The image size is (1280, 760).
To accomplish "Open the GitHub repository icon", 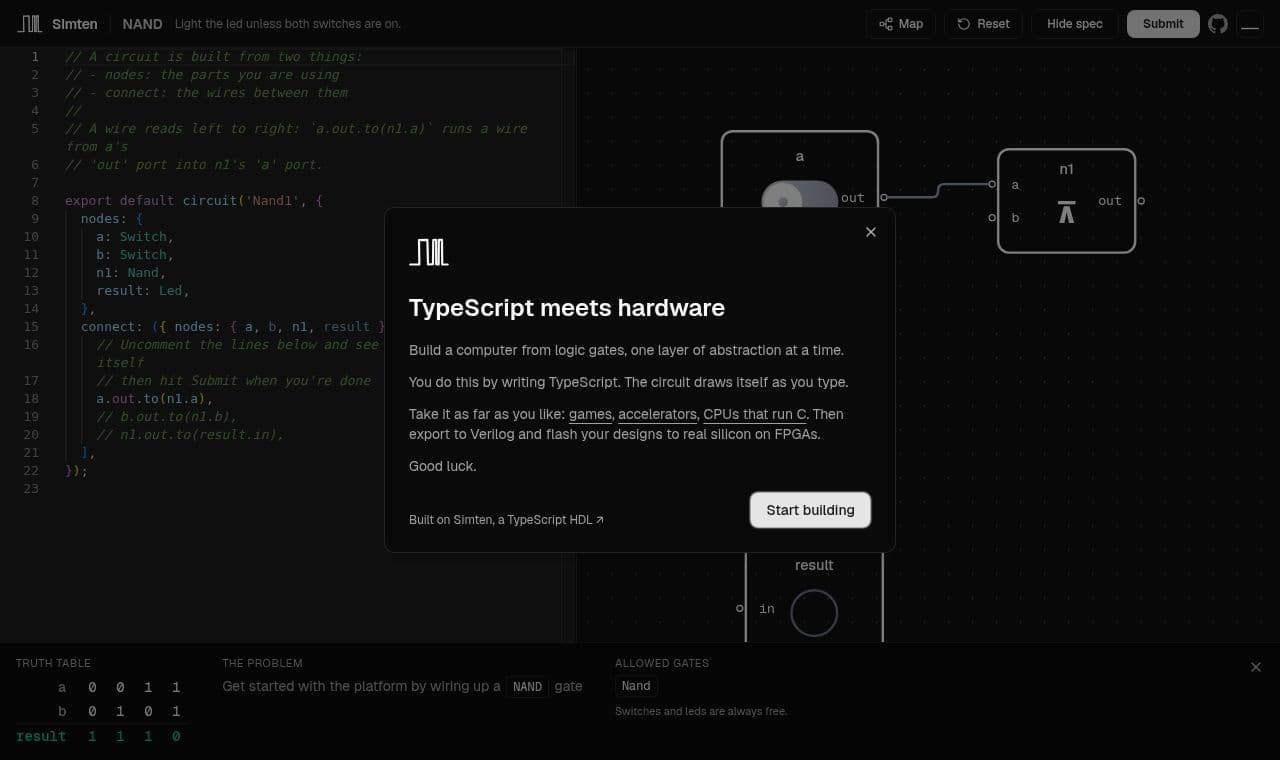I will point(1218,24).
